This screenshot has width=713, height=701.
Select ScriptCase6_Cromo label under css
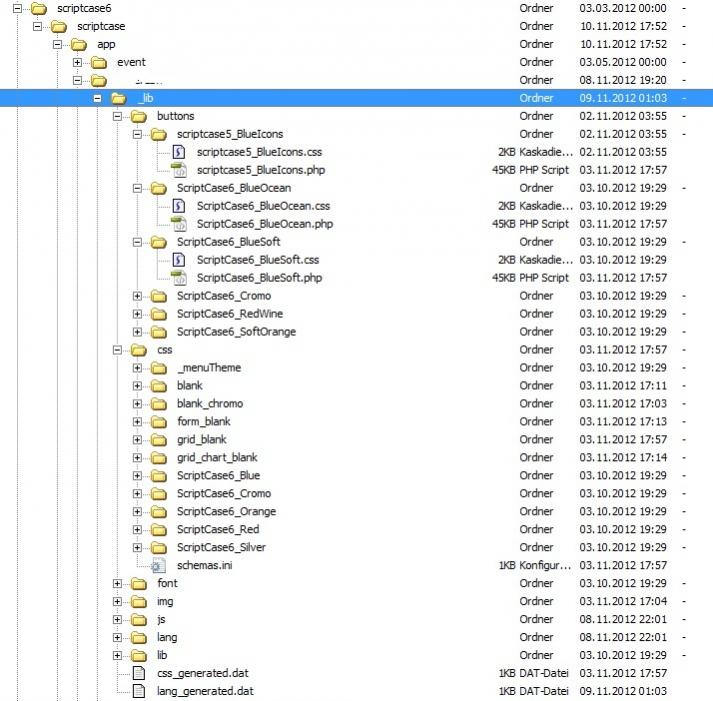point(224,494)
